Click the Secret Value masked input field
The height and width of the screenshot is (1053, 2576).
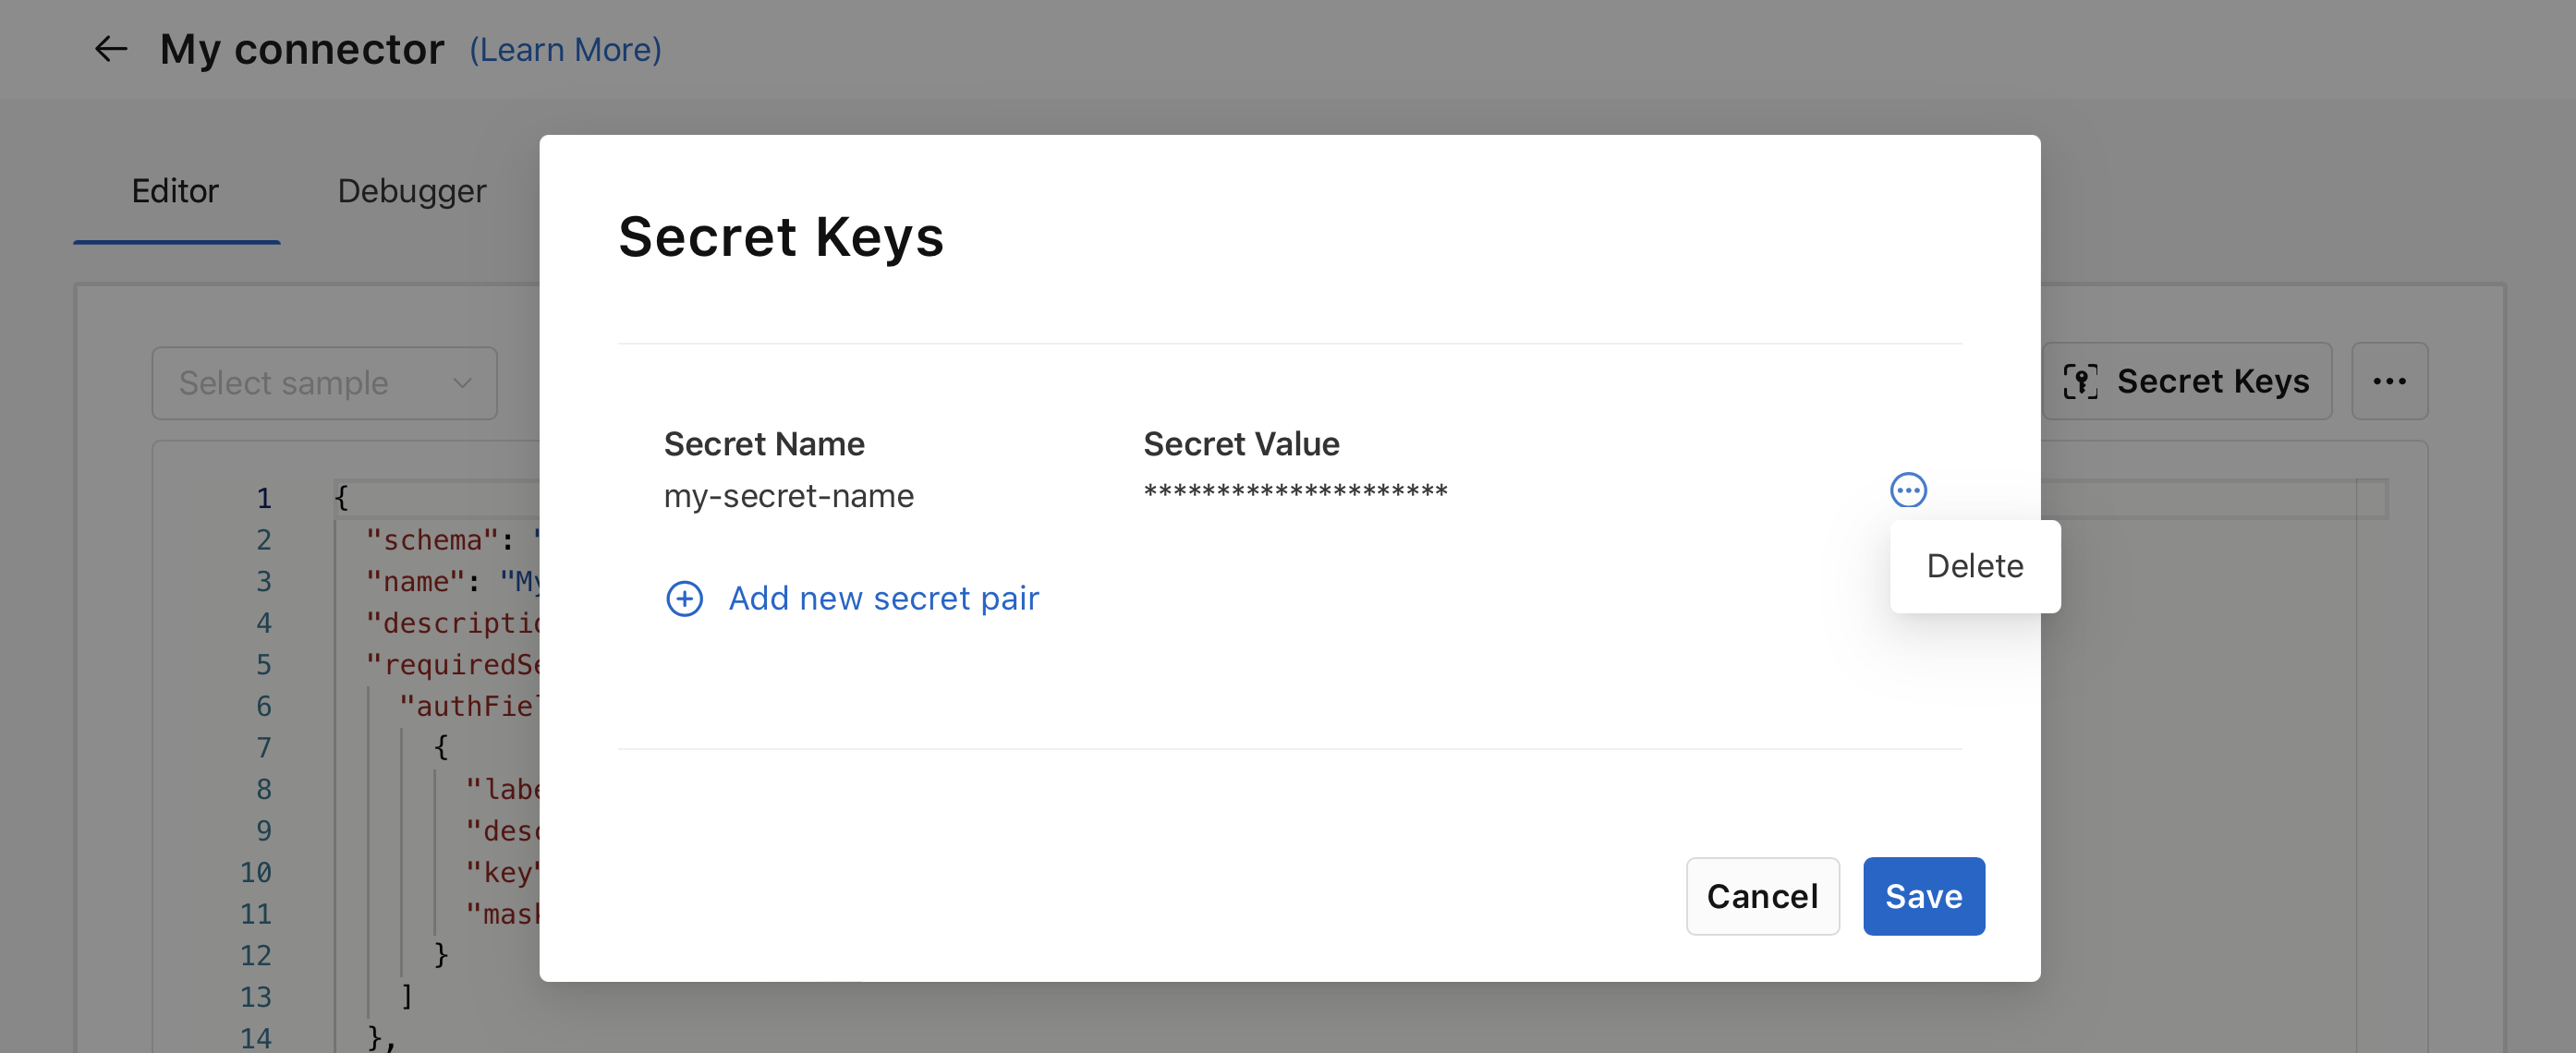point(1296,493)
